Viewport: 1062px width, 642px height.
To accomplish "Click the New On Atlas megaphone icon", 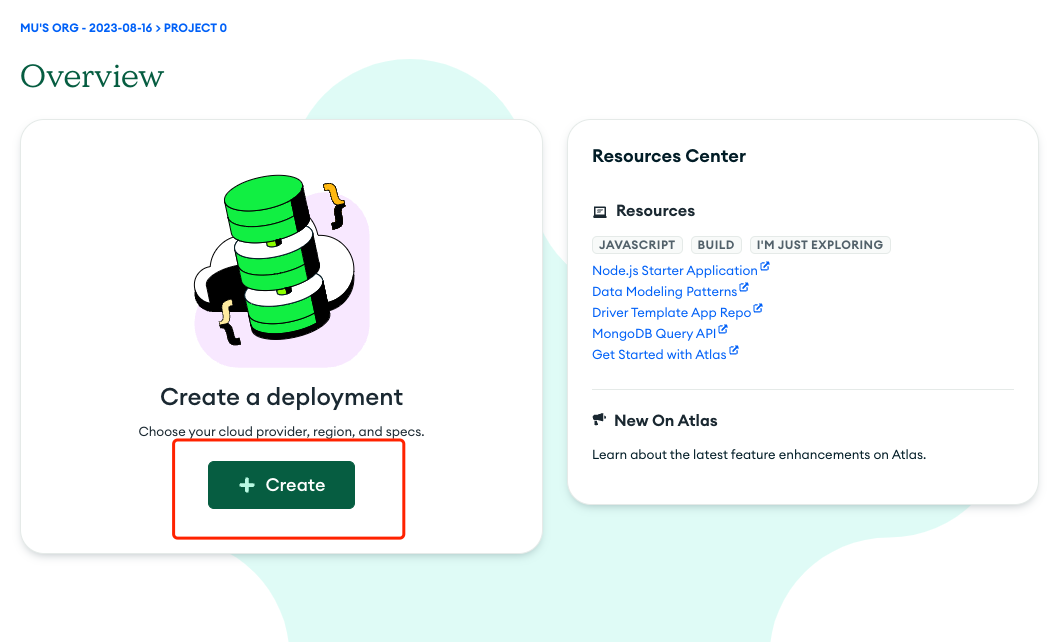I will tap(600, 420).
